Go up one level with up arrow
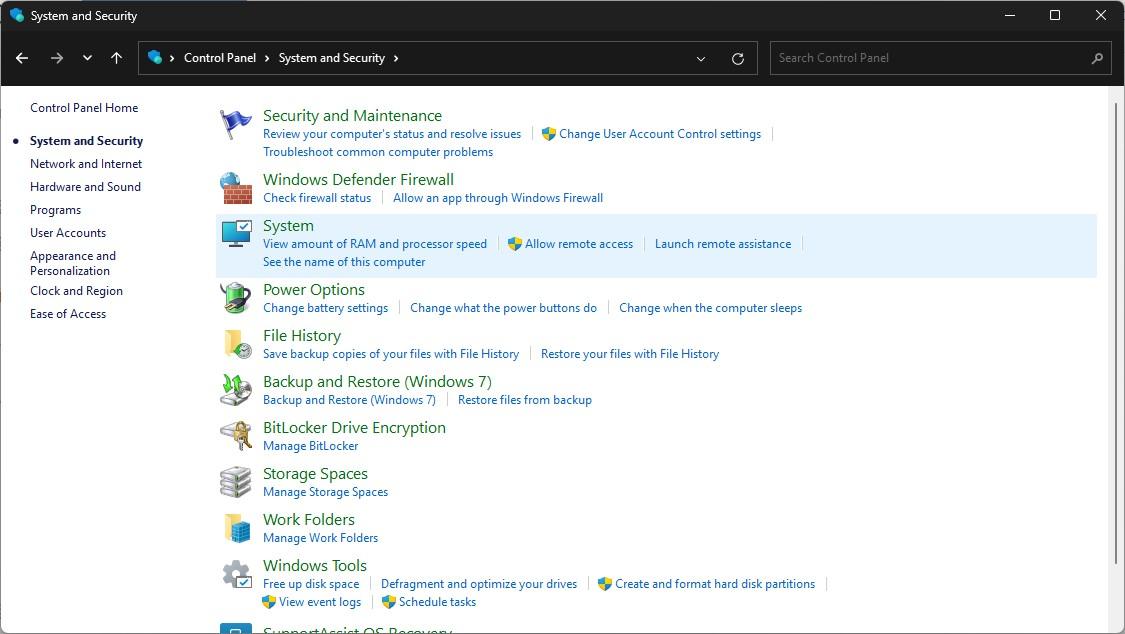The height and width of the screenshot is (634, 1125). pos(116,58)
